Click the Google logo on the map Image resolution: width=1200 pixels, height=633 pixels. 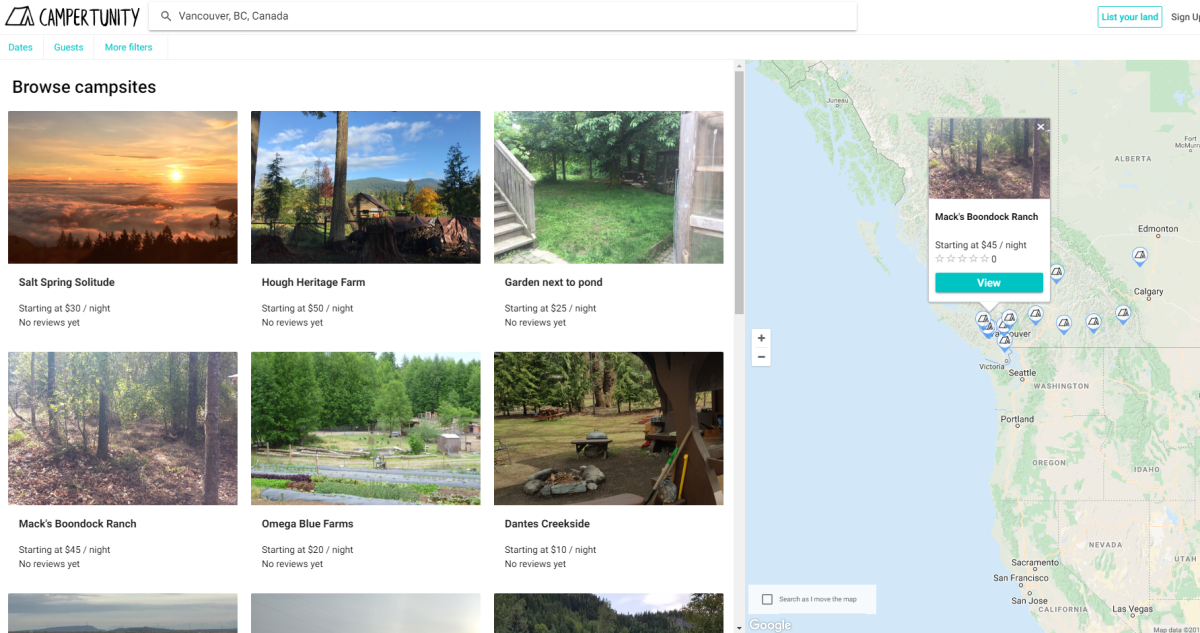tap(769, 624)
